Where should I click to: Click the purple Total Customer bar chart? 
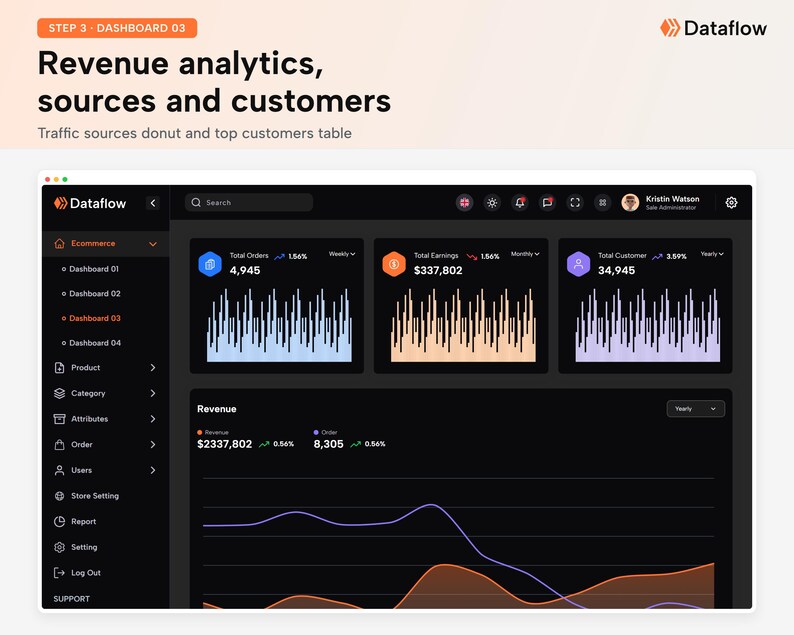(x=648, y=325)
